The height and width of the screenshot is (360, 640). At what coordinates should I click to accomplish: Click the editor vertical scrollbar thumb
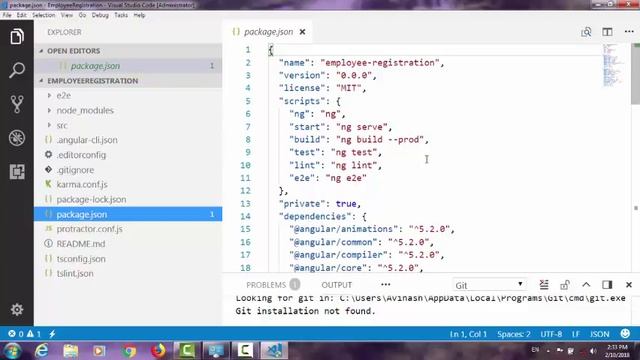[635, 73]
